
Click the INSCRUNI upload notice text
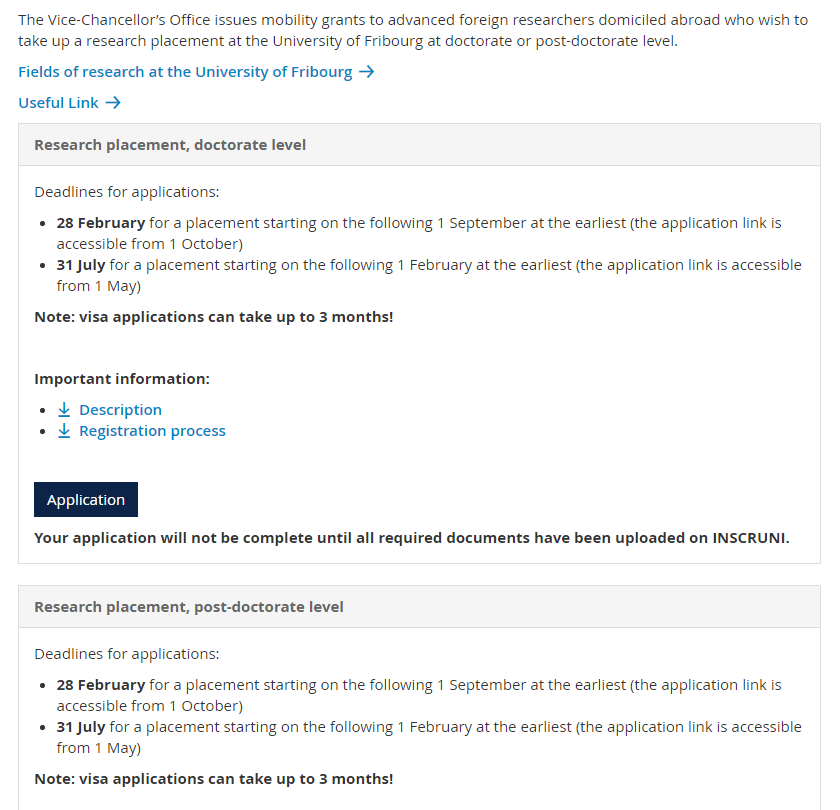click(411, 538)
